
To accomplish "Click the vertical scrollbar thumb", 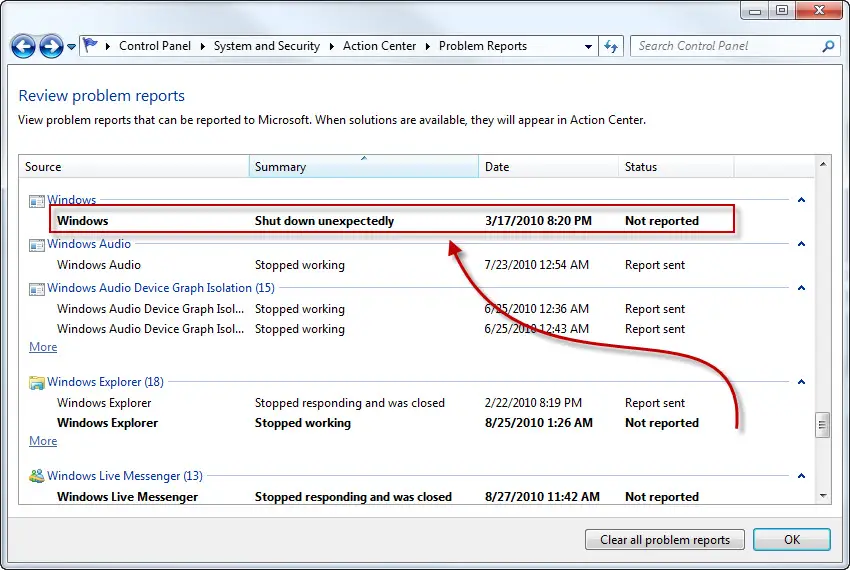I will 822,425.
